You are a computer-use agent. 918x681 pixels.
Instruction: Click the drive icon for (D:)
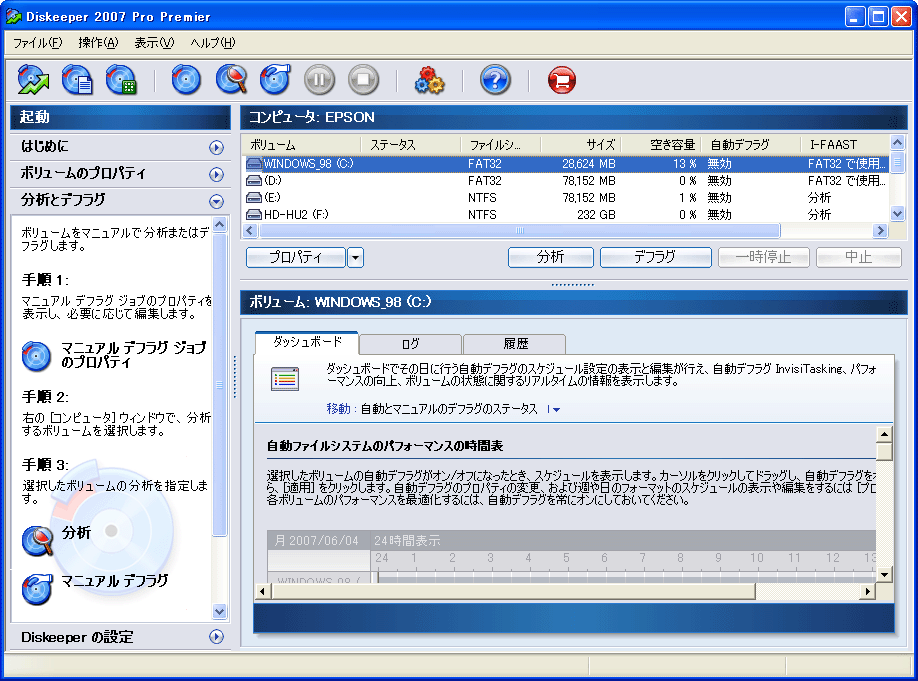coord(254,181)
